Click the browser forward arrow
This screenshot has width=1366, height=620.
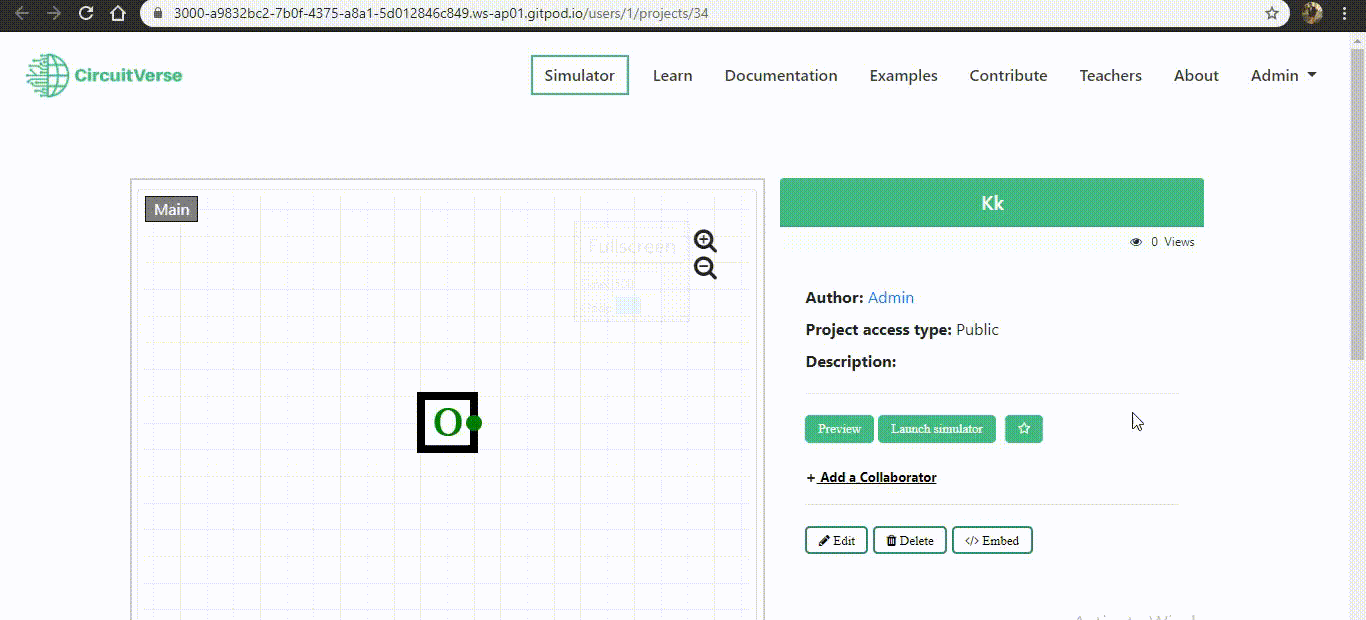(55, 14)
